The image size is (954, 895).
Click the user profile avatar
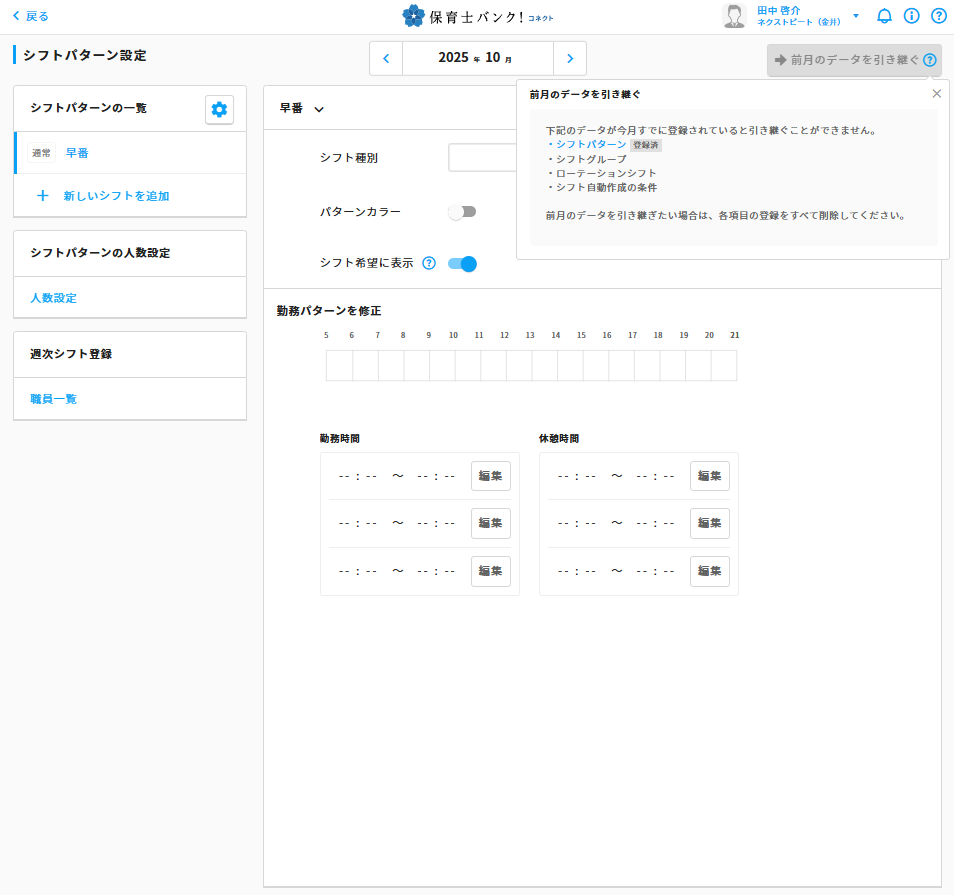[x=734, y=16]
